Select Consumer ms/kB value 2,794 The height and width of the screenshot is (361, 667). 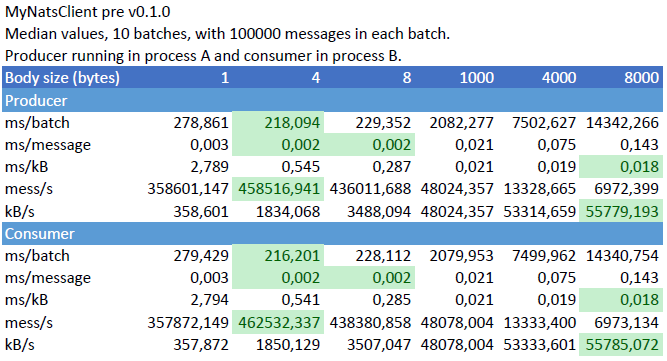210,300
